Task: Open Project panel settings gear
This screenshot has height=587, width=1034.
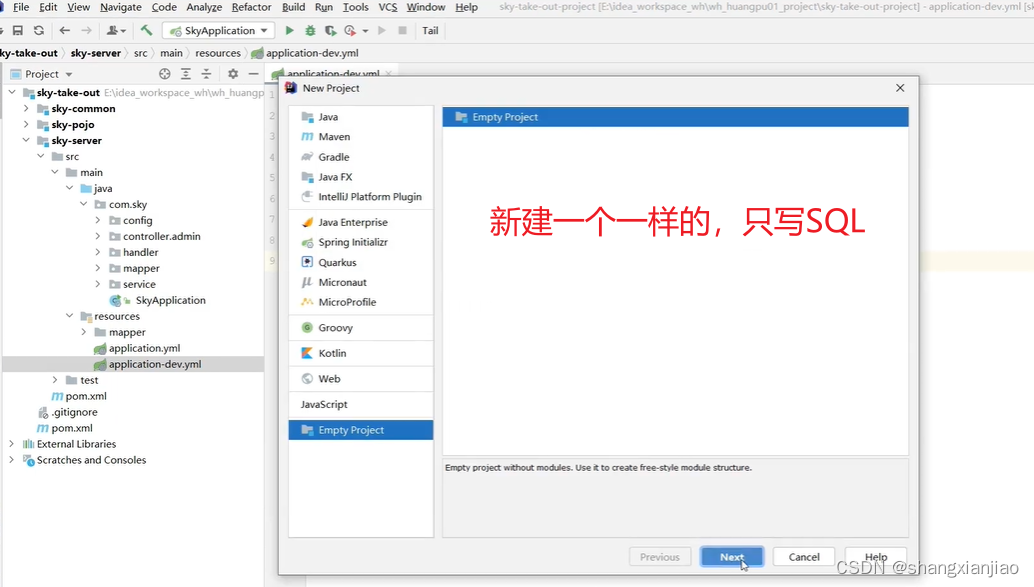Action: point(233,74)
